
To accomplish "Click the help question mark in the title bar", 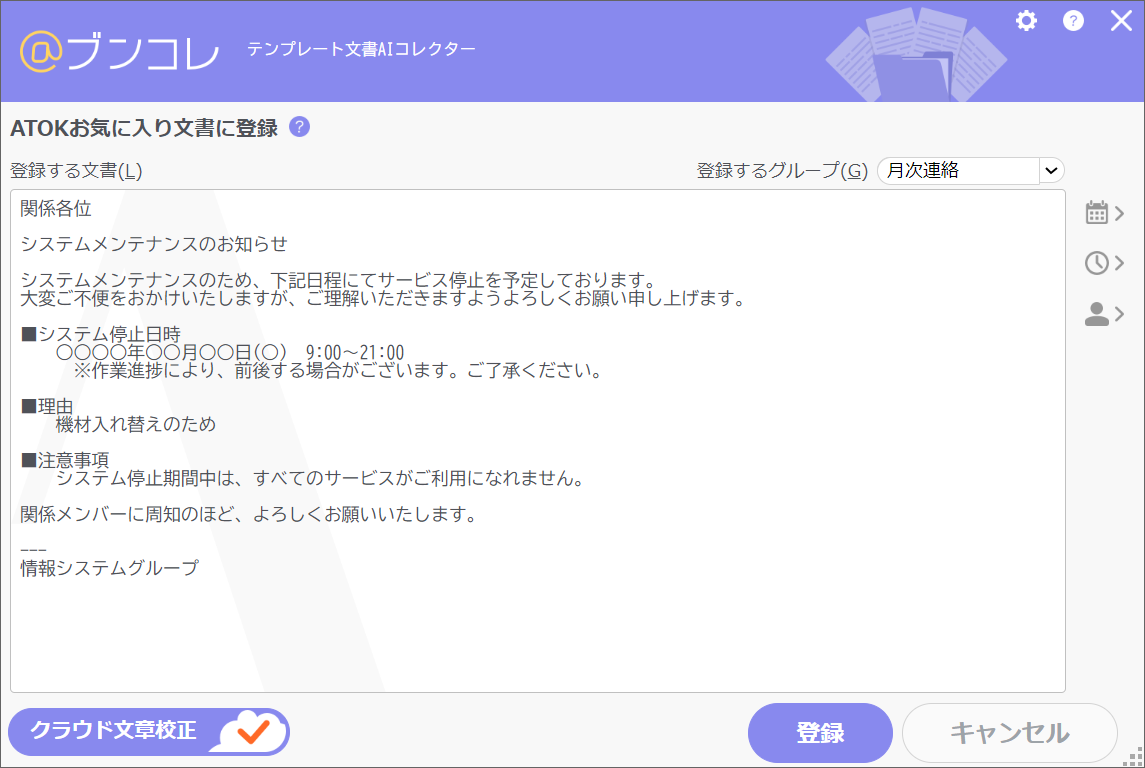I will click(x=1073, y=21).
